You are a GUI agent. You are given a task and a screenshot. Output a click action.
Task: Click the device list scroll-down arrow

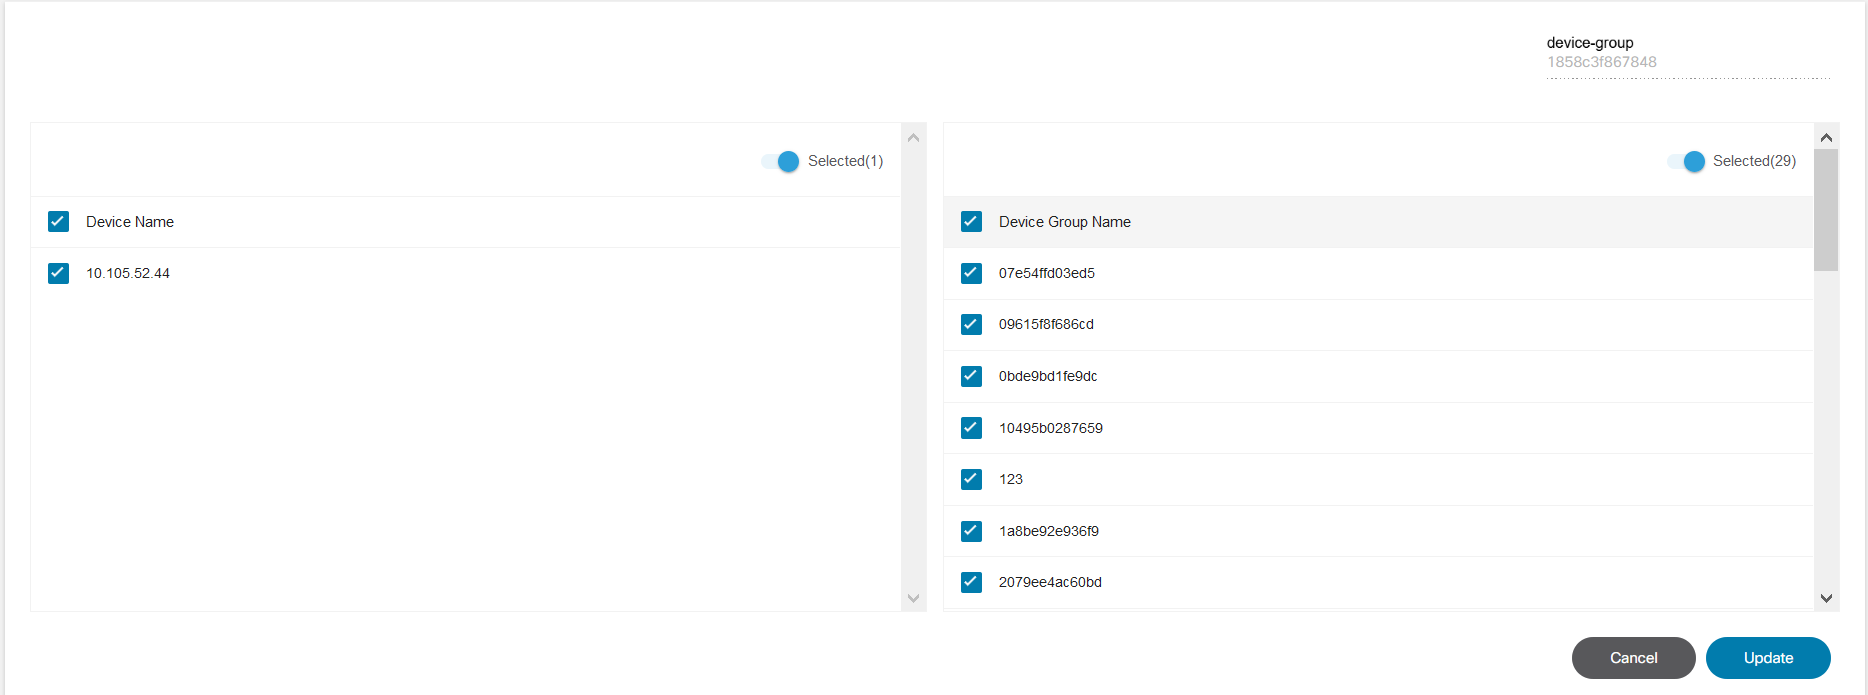(x=913, y=598)
